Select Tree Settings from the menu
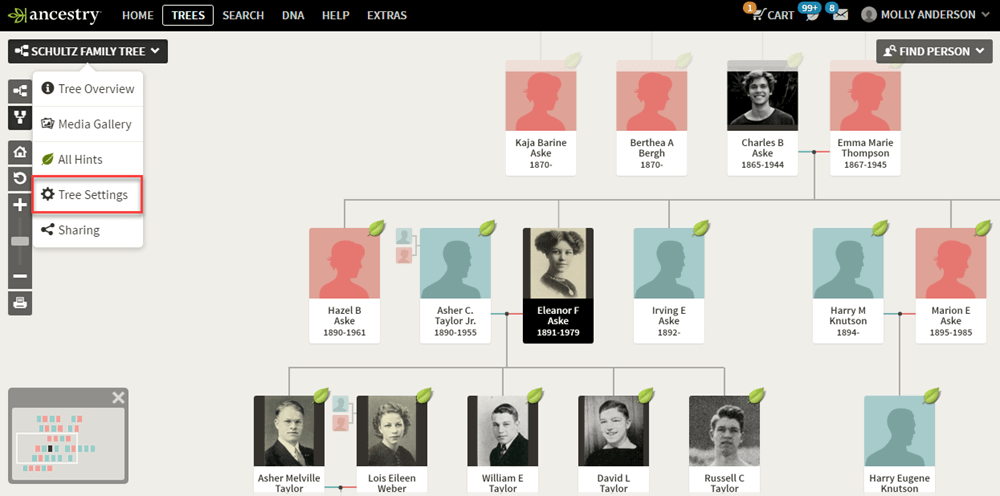This screenshot has height=496, width=1000. [x=87, y=194]
